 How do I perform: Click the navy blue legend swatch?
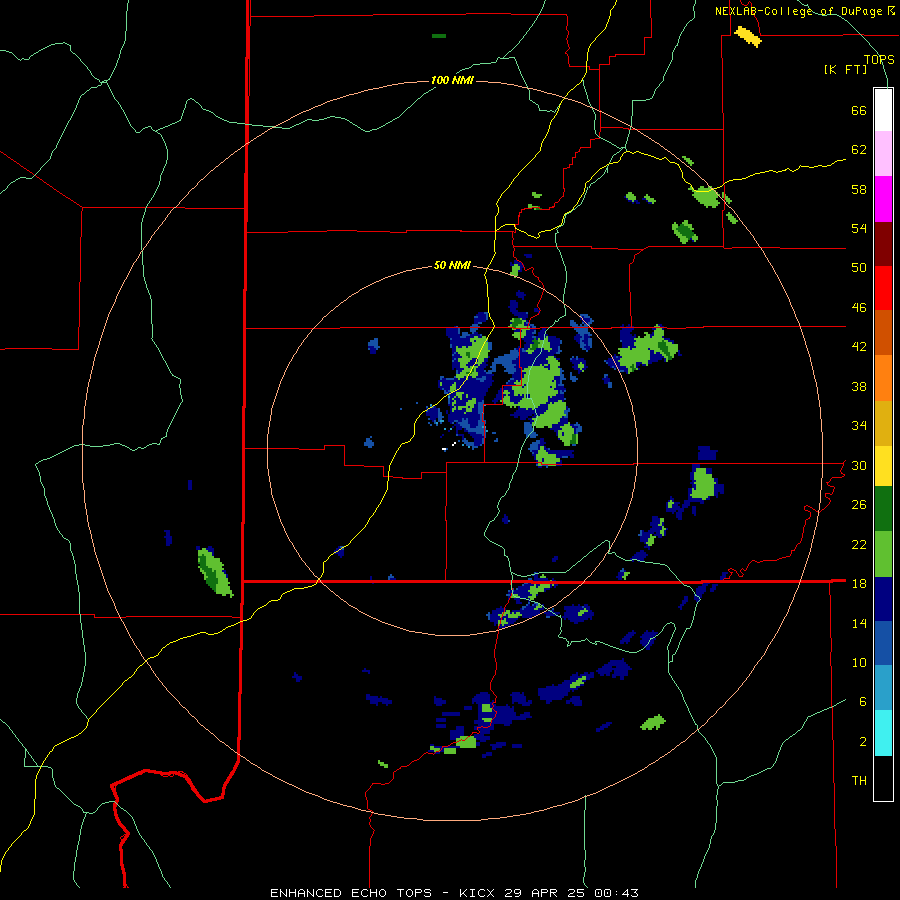pos(883,599)
